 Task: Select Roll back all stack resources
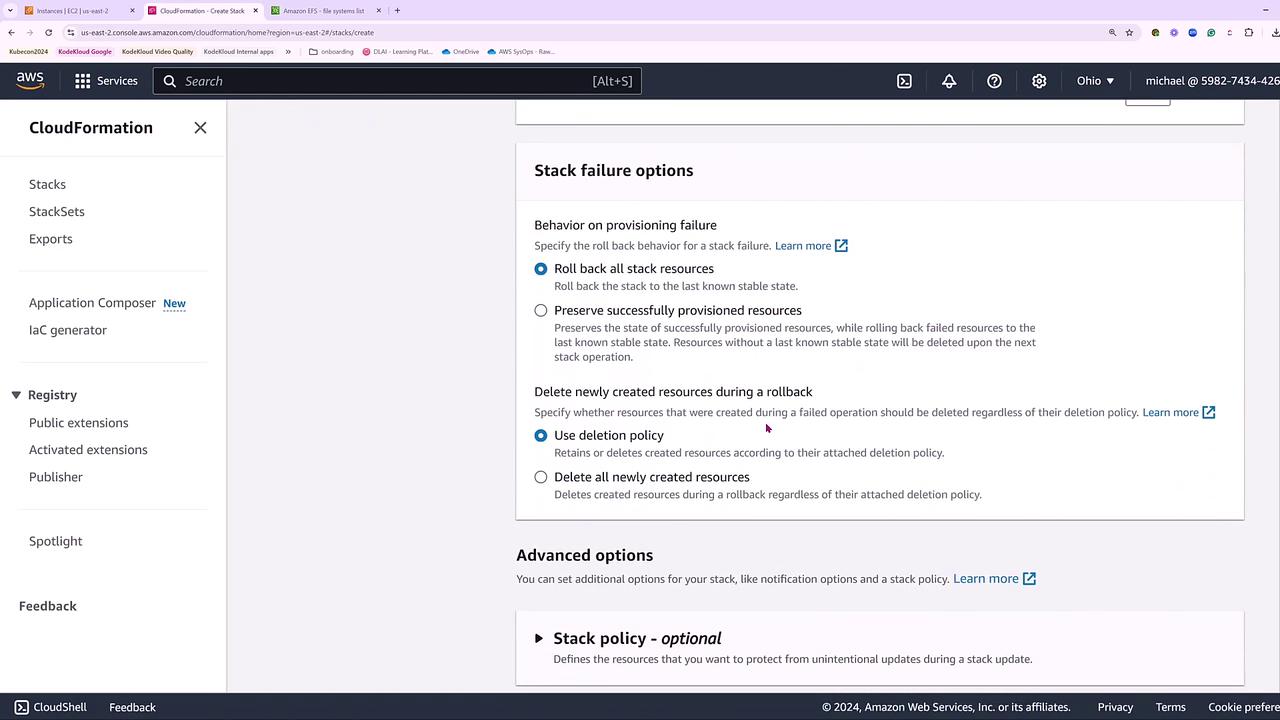541,269
